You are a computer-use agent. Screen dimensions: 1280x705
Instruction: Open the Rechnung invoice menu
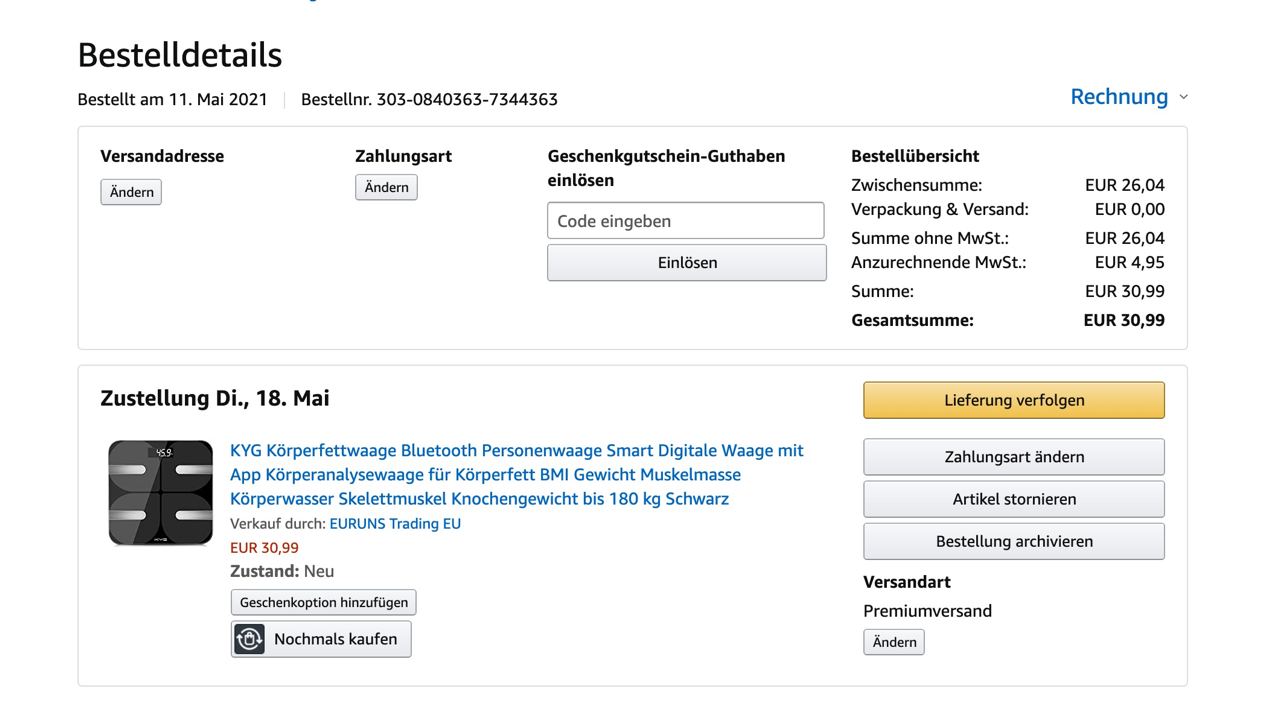tap(1118, 97)
